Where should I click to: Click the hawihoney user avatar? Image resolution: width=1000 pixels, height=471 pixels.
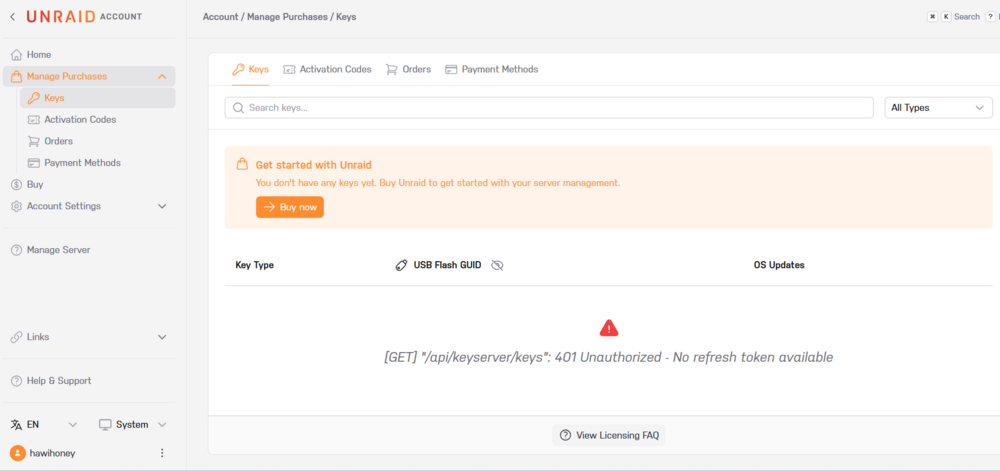click(18, 453)
